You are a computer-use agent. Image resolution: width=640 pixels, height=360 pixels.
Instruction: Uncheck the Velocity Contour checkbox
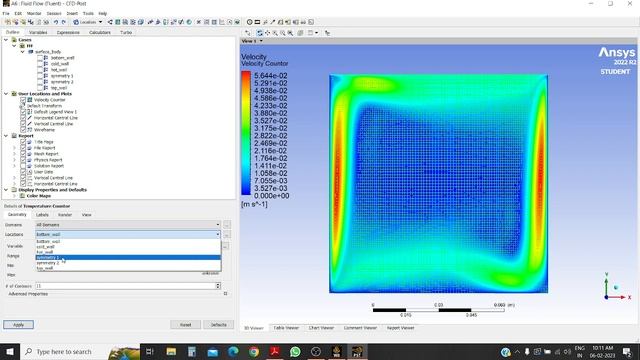[23, 100]
